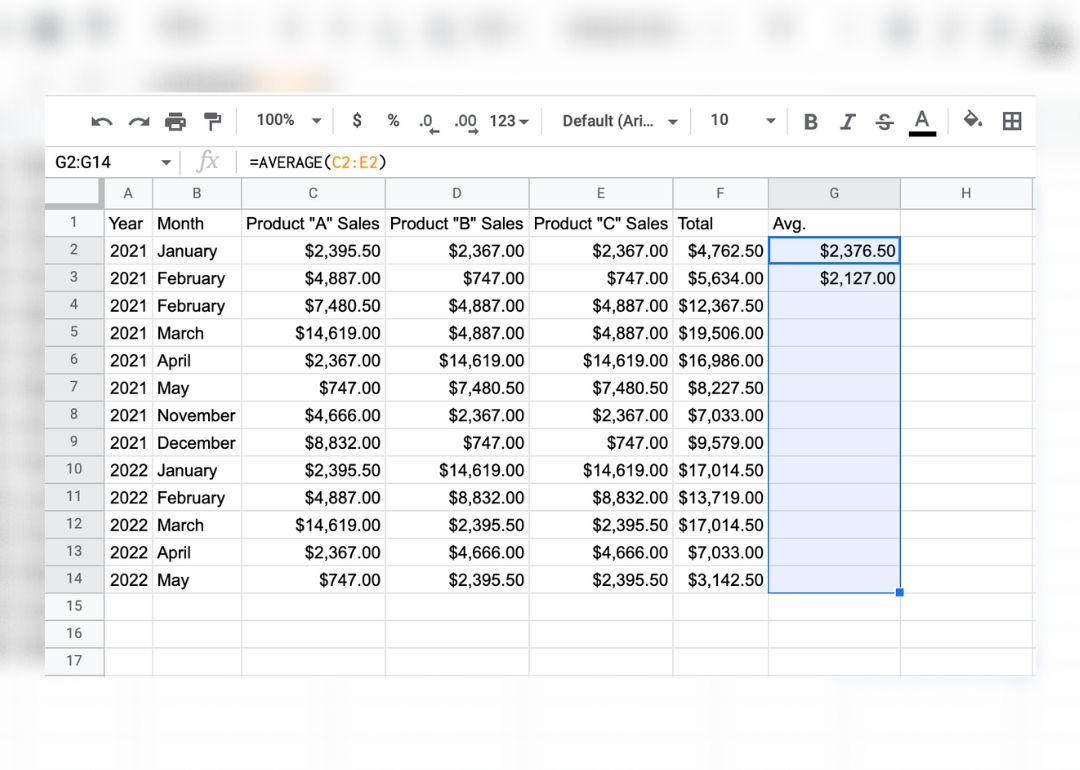Screen dimensions: 1080x770
Task: Click the Redo arrow icon
Action: click(x=139, y=122)
